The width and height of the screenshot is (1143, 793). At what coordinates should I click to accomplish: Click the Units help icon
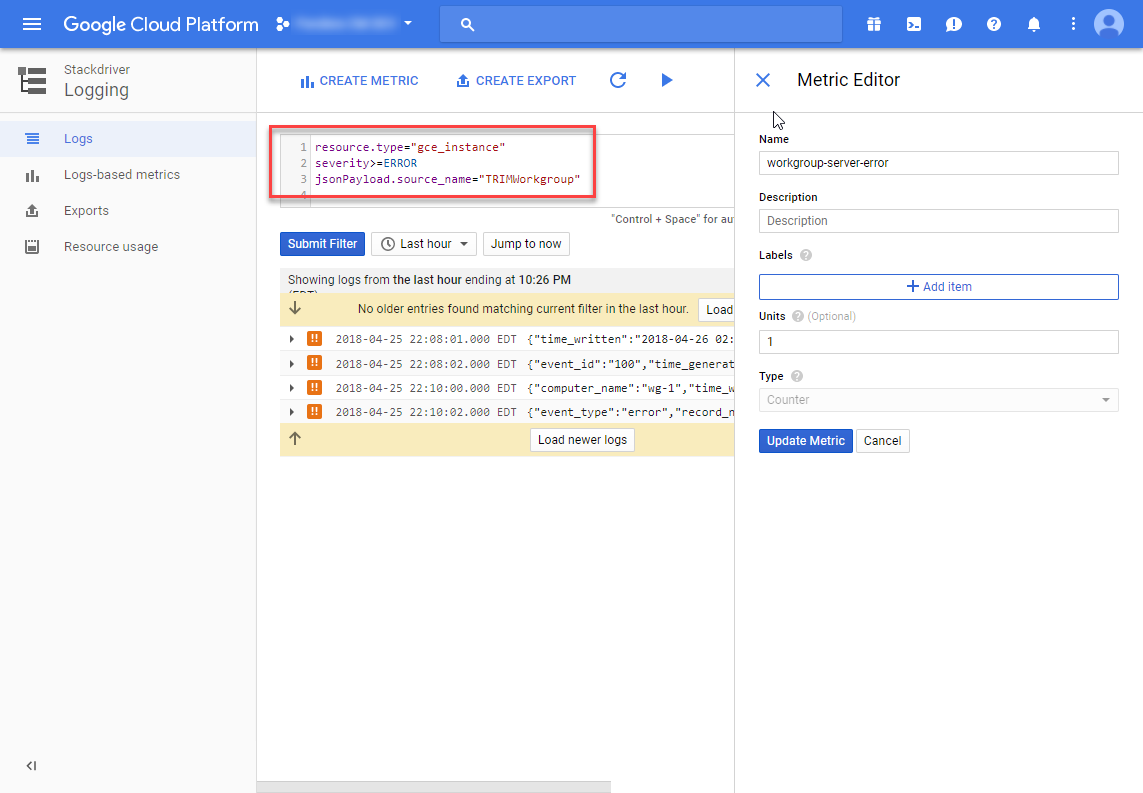coord(797,316)
